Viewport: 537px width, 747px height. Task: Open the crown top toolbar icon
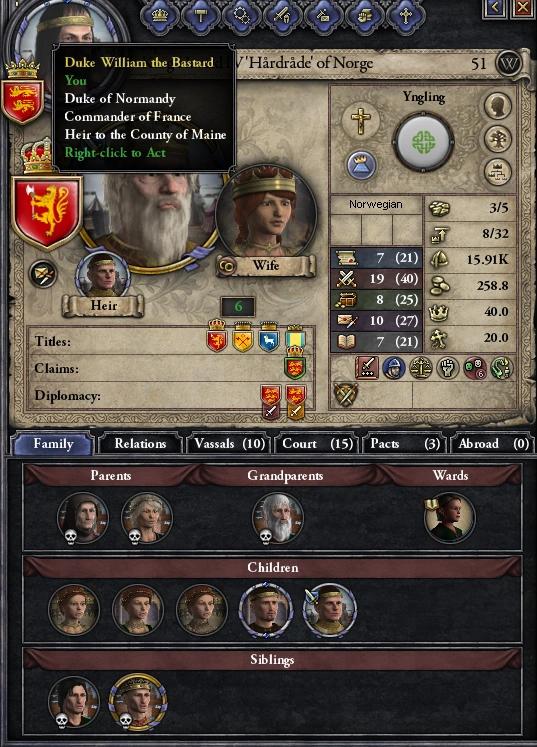pos(160,16)
